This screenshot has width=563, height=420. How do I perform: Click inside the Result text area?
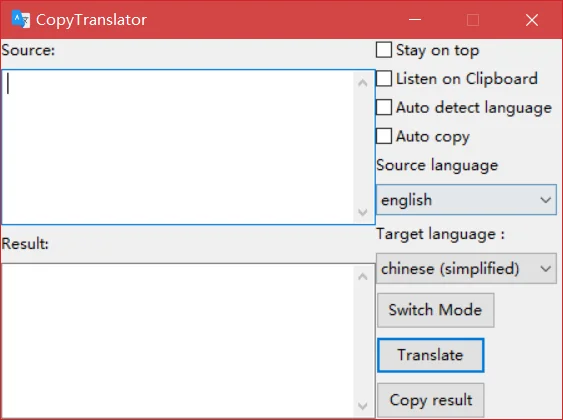pos(178,341)
